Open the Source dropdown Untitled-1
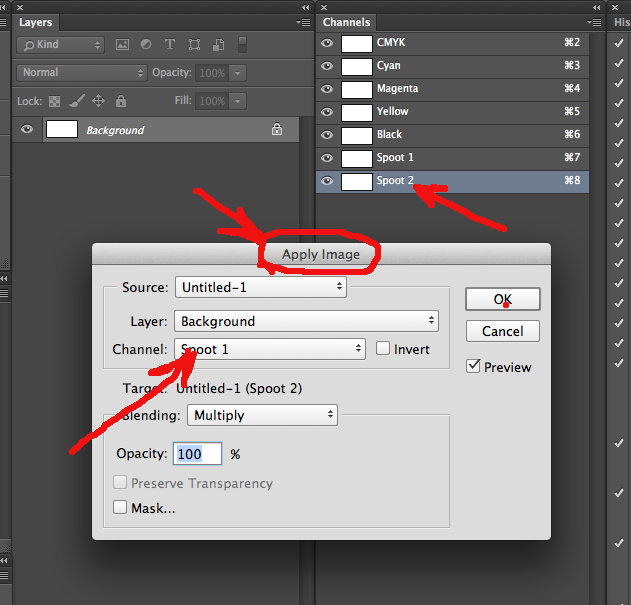The width and height of the screenshot is (631, 605). 261,287
